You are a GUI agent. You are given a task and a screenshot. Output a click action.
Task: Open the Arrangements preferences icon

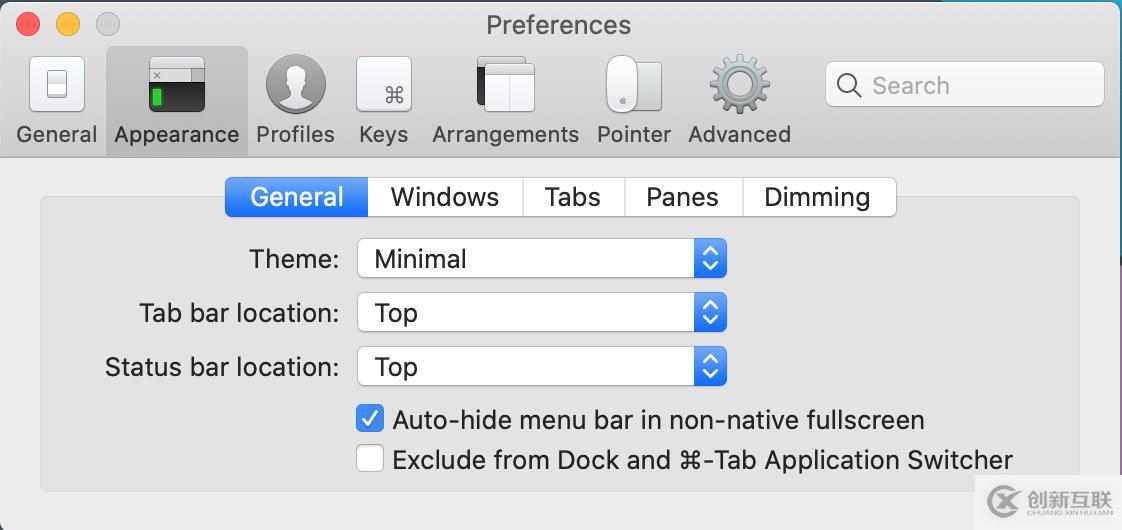click(505, 85)
